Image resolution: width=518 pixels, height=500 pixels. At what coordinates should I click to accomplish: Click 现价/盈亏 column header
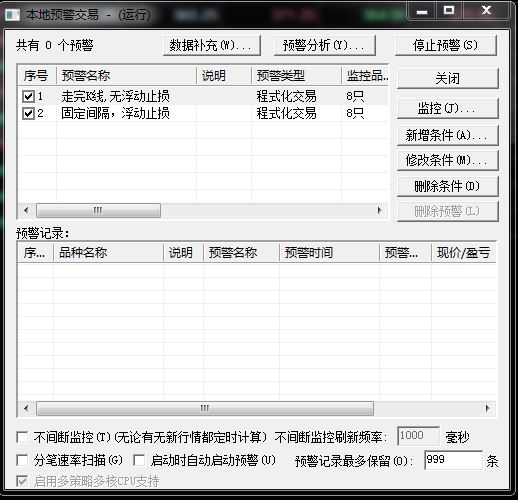tap(464, 253)
